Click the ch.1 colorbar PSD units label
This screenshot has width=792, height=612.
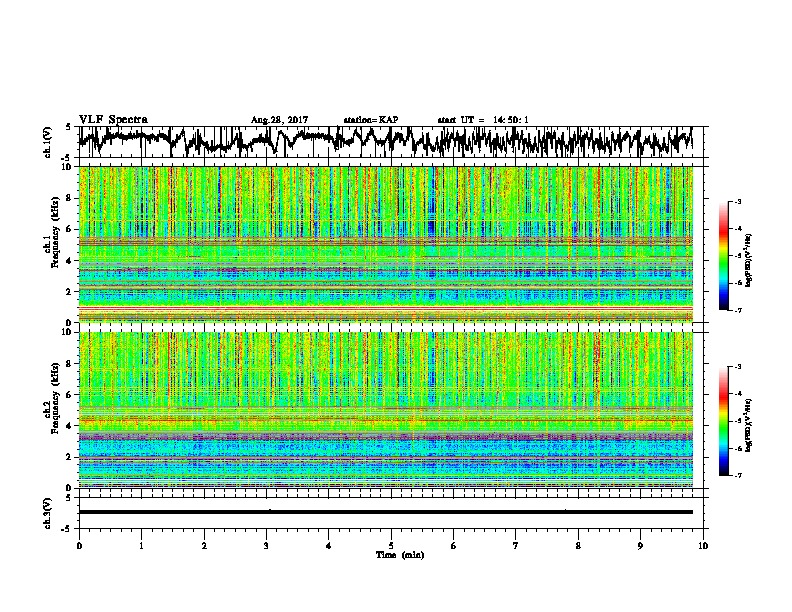748,260
